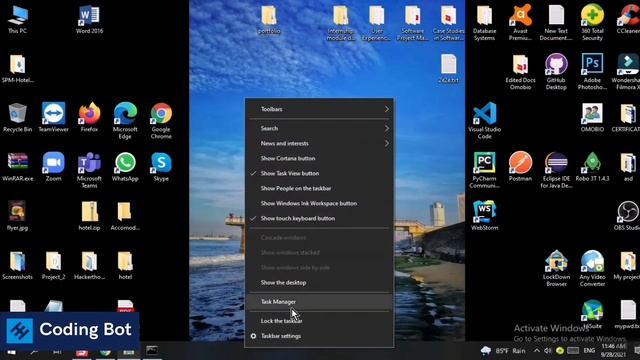640x360 pixels.
Task: Select the Accomod... folder
Action: point(125,216)
